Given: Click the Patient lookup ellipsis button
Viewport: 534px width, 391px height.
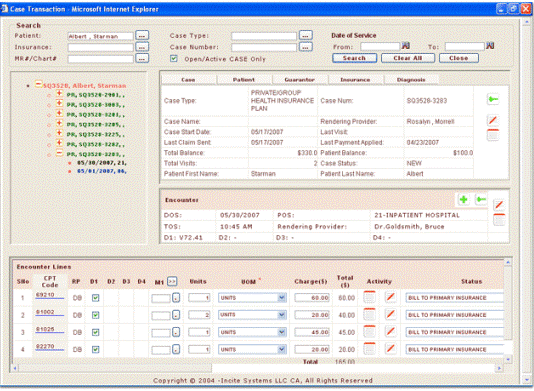Looking at the screenshot, I should pyautogui.click(x=142, y=35).
